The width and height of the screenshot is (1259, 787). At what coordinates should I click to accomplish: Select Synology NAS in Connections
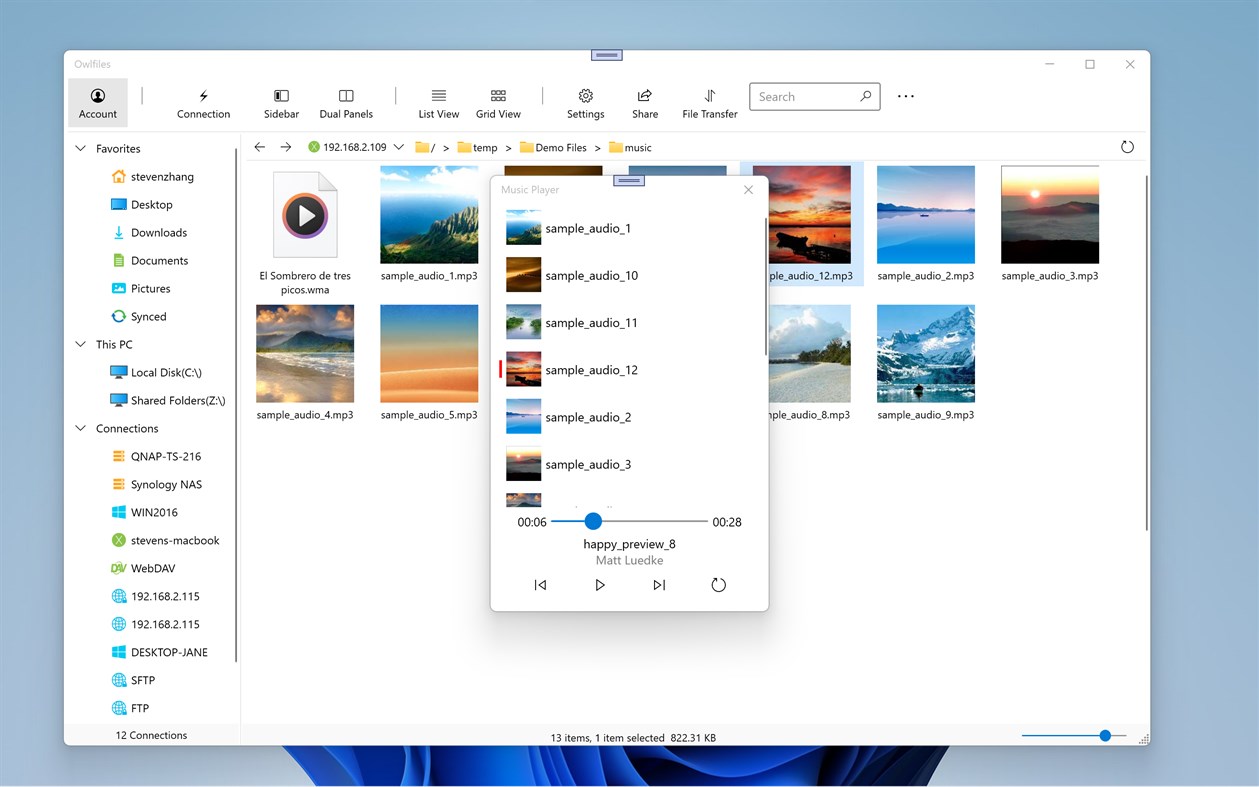pyautogui.click(x=166, y=484)
